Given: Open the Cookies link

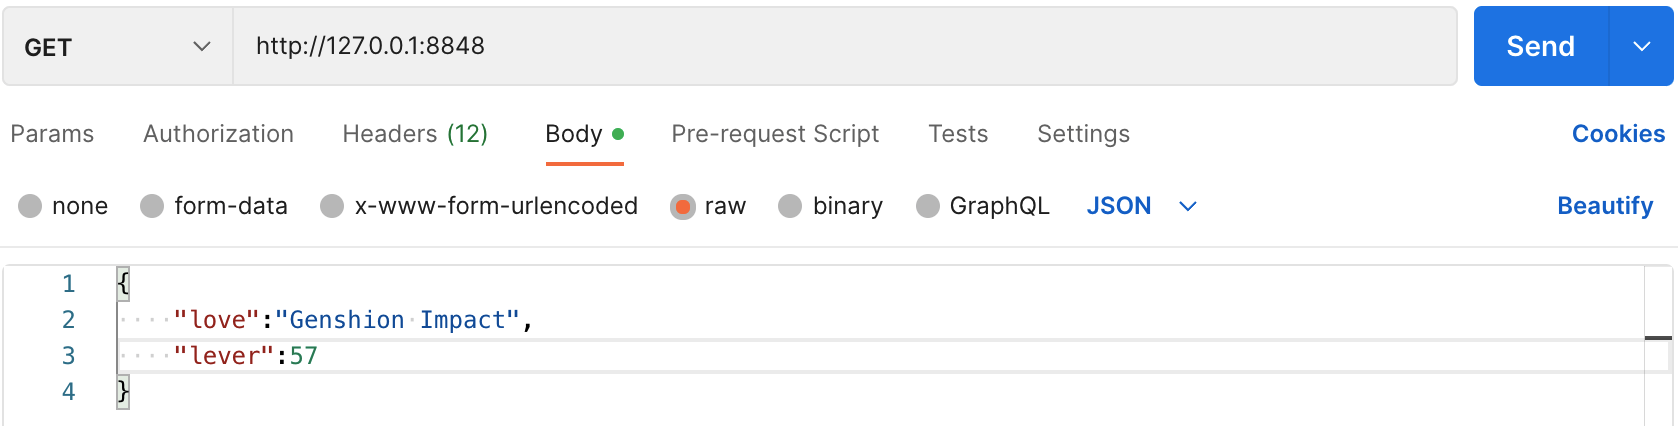Looking at the screenshot, I should (x=1618, y=134).
